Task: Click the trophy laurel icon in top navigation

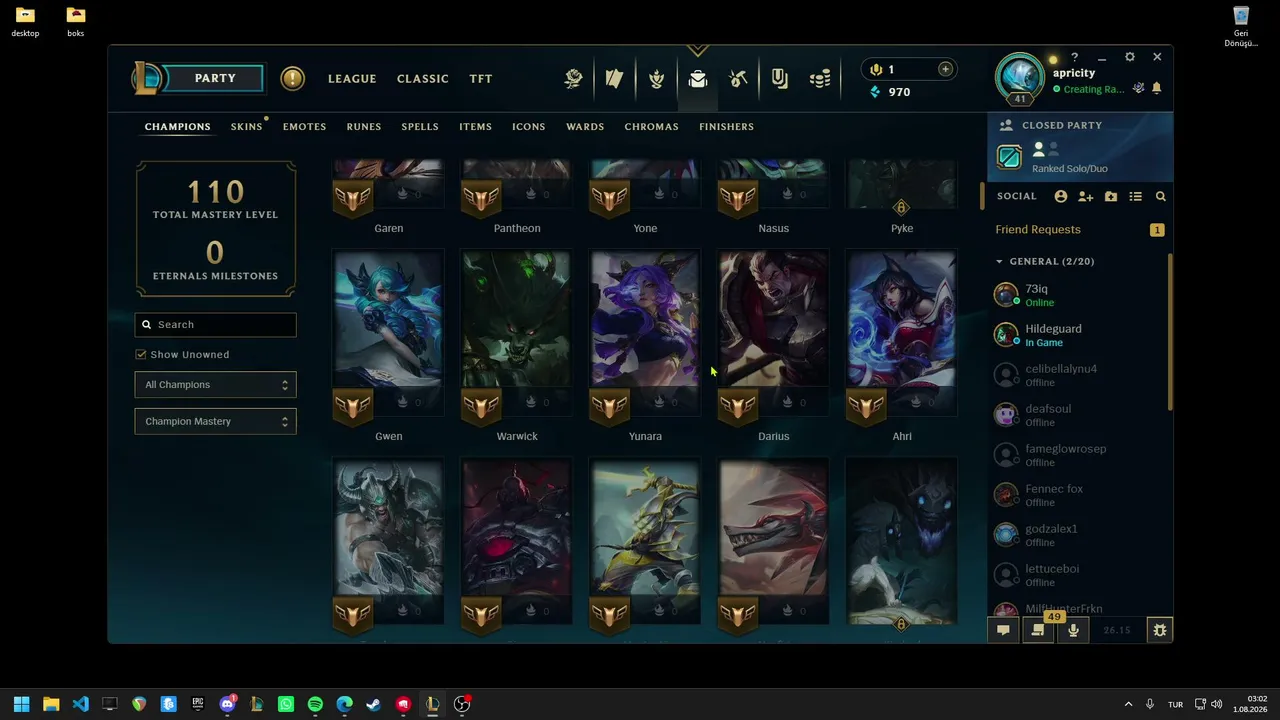Action: pyautogui.click(x=657, y=79)
